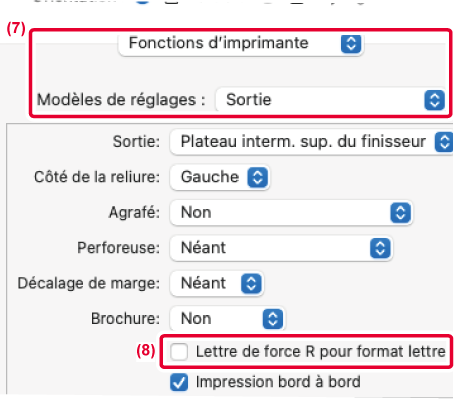Click blue arrows on the Brochure popup
This screenshot has height=399, width=457.
pyautogui.click(x=273, y=319)
